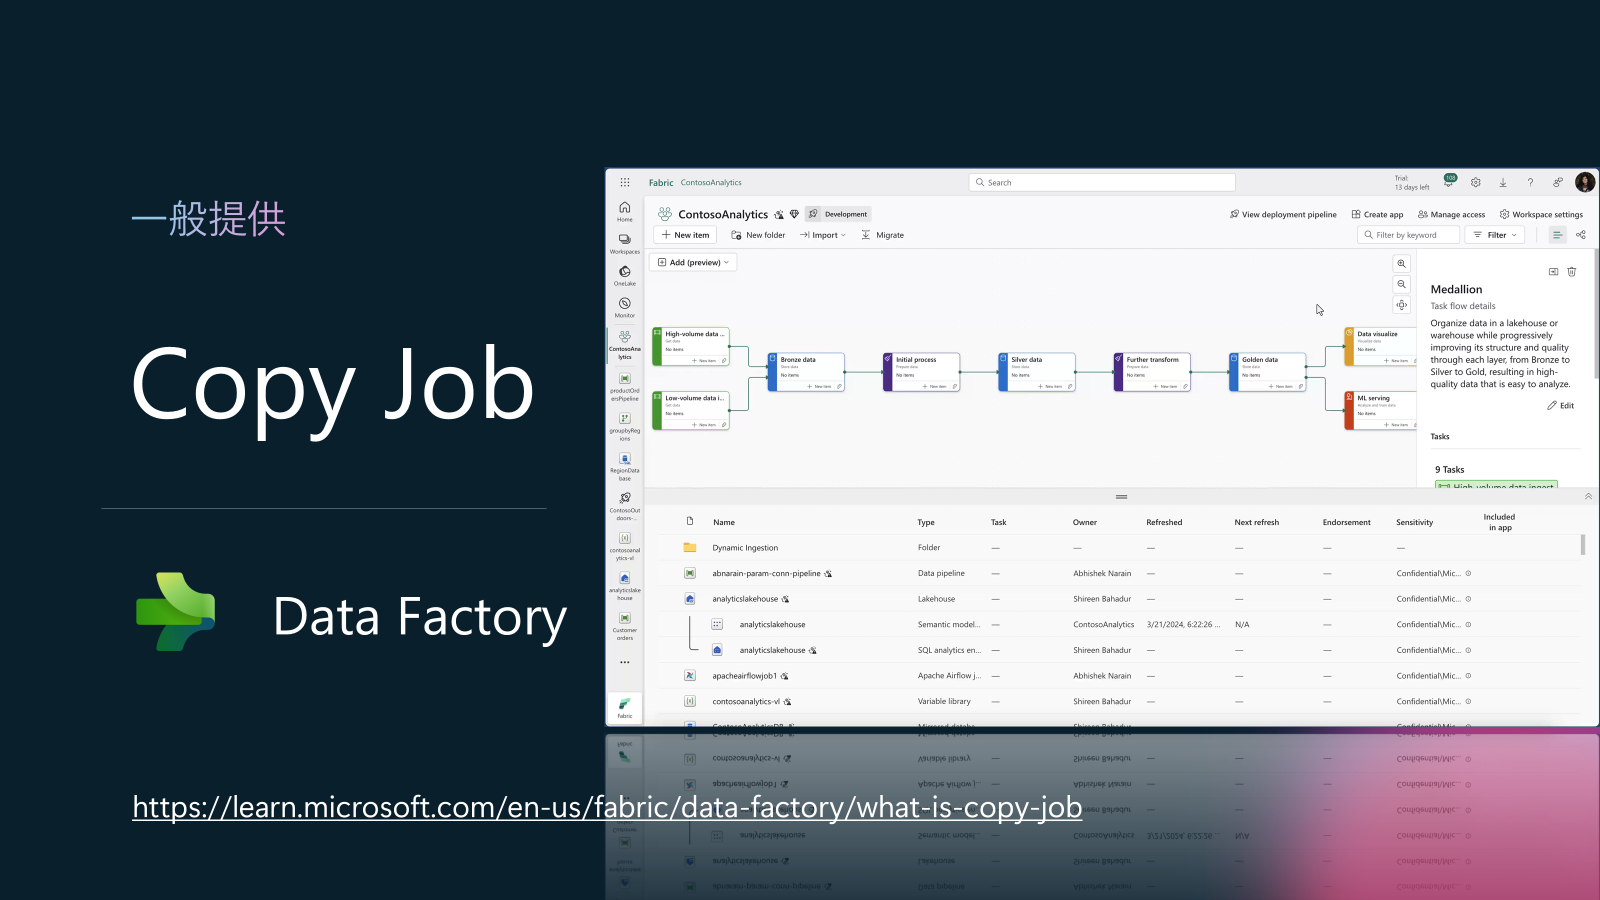The width and height of the screenshot is (1600, 900).
Task: Click the workspace diamond capacity icon
Action: [x=795, y=214]
